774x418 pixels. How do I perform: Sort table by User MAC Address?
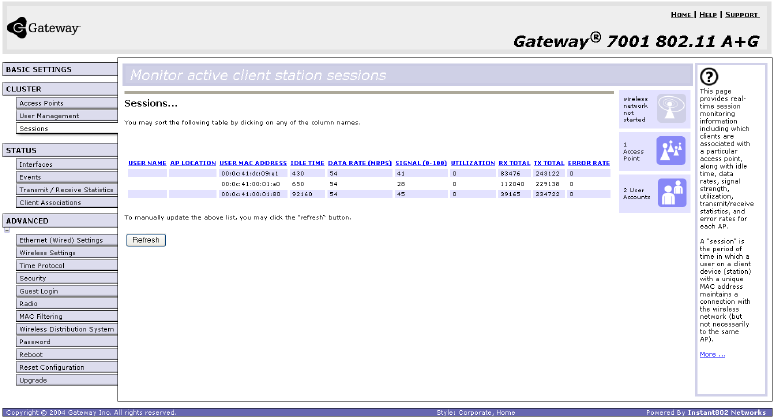[253, 163]
